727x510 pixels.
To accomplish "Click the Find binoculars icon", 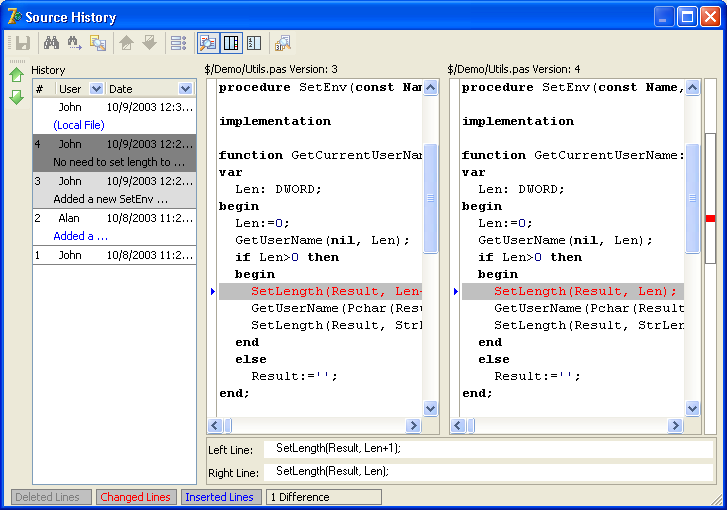I will (x=50, y=43).
